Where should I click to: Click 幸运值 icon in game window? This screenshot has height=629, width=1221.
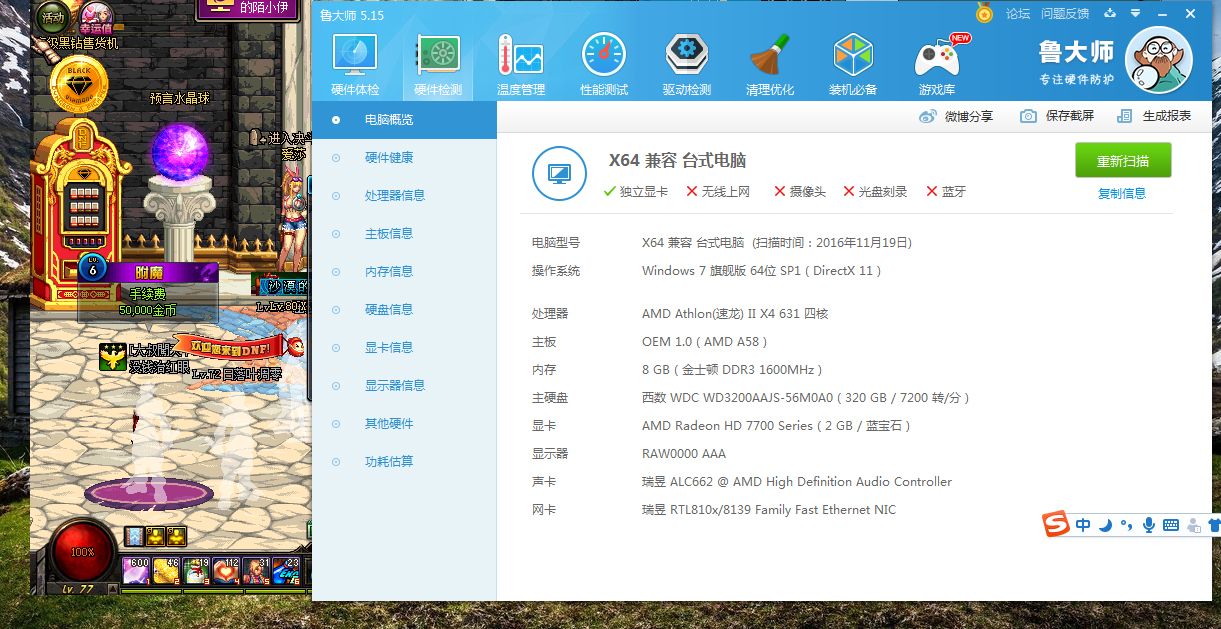pyautogui.click(x=97, y=16)
